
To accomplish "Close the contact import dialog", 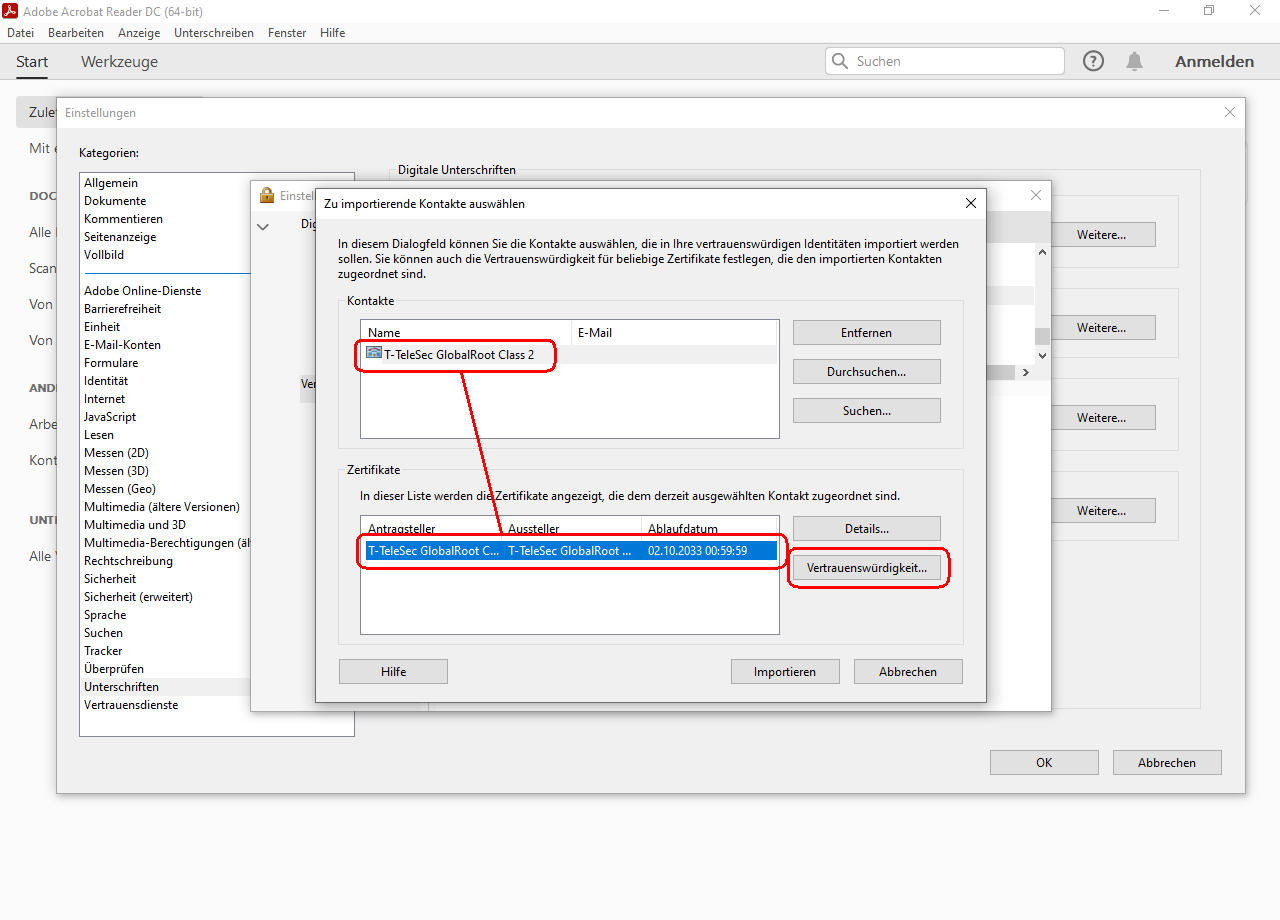I will pyautogui.click(x=970, y=203).
